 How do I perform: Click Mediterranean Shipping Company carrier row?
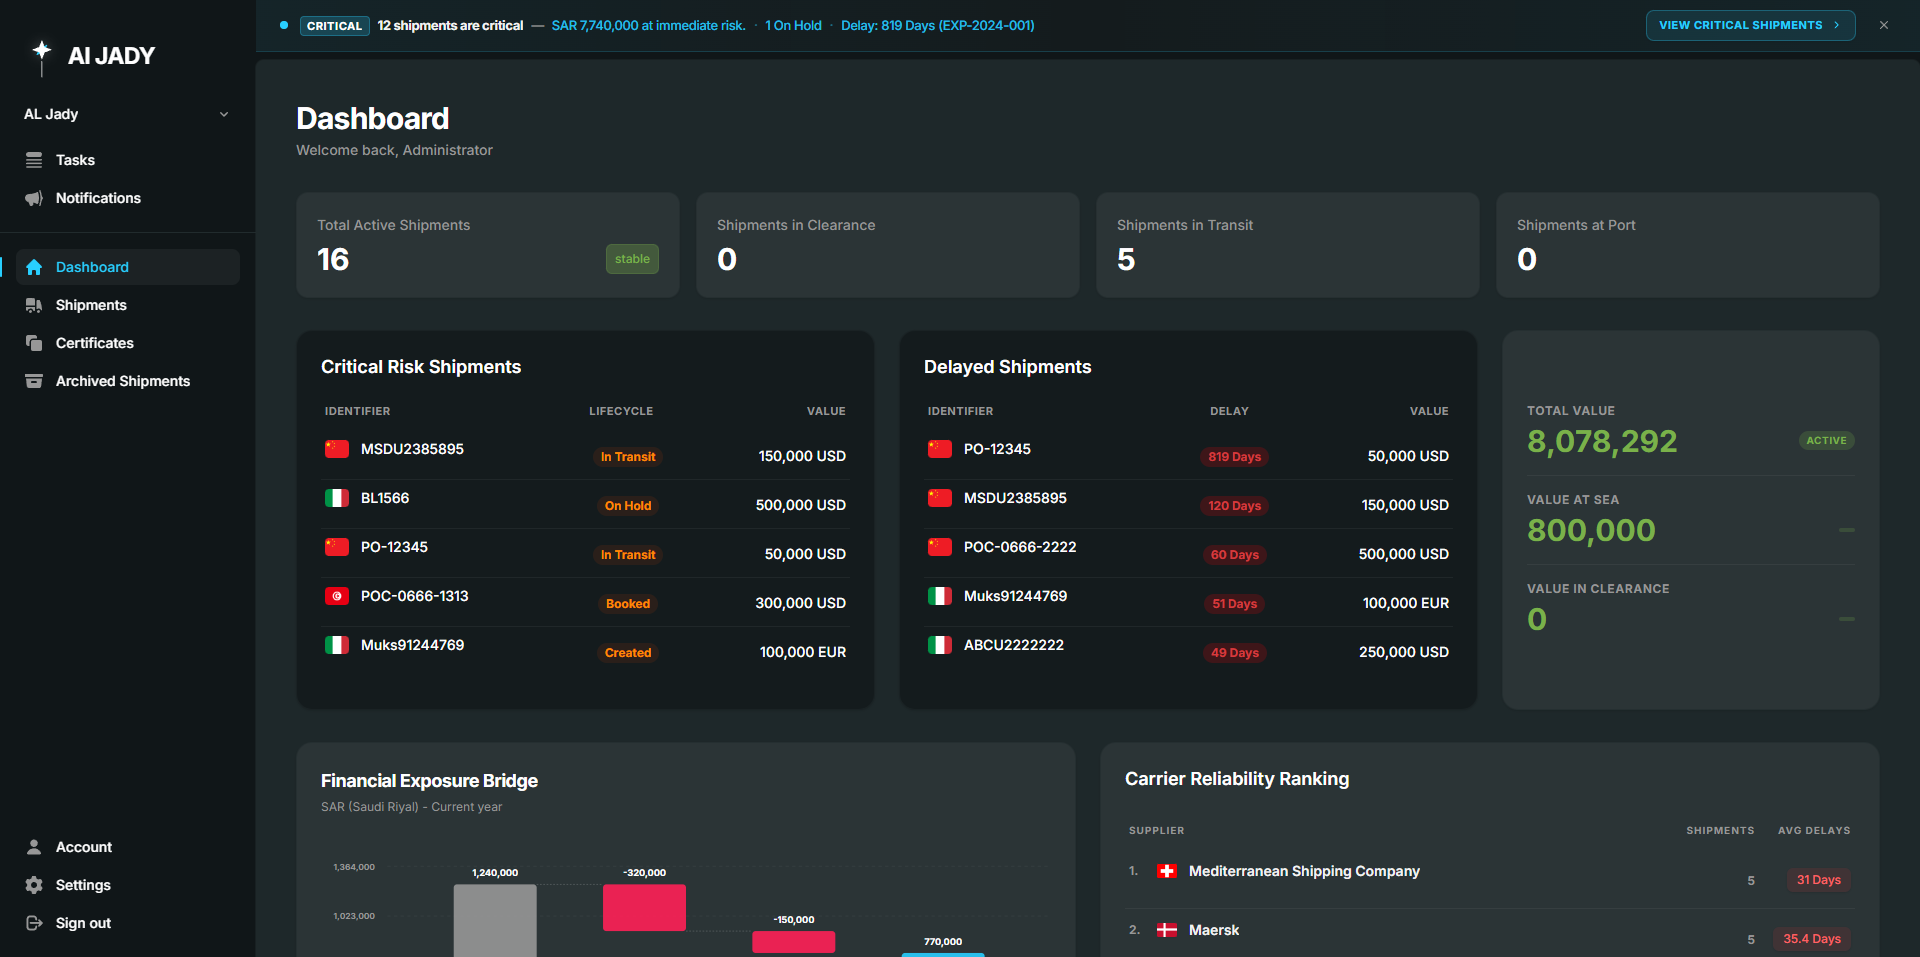(1489, 879)
